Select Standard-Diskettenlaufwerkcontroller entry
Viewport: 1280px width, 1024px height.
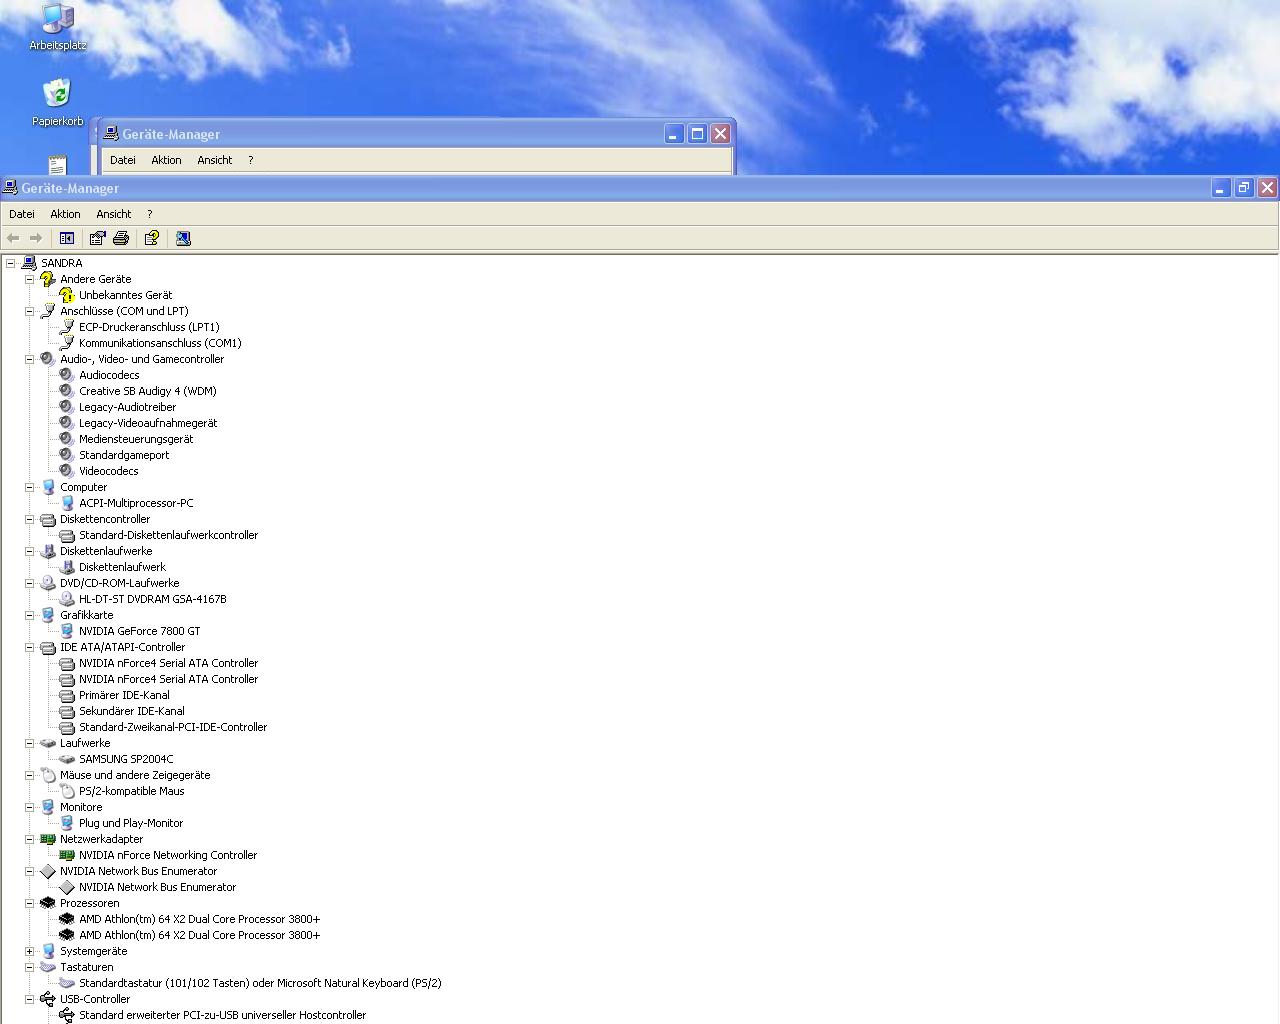(168, 535)
